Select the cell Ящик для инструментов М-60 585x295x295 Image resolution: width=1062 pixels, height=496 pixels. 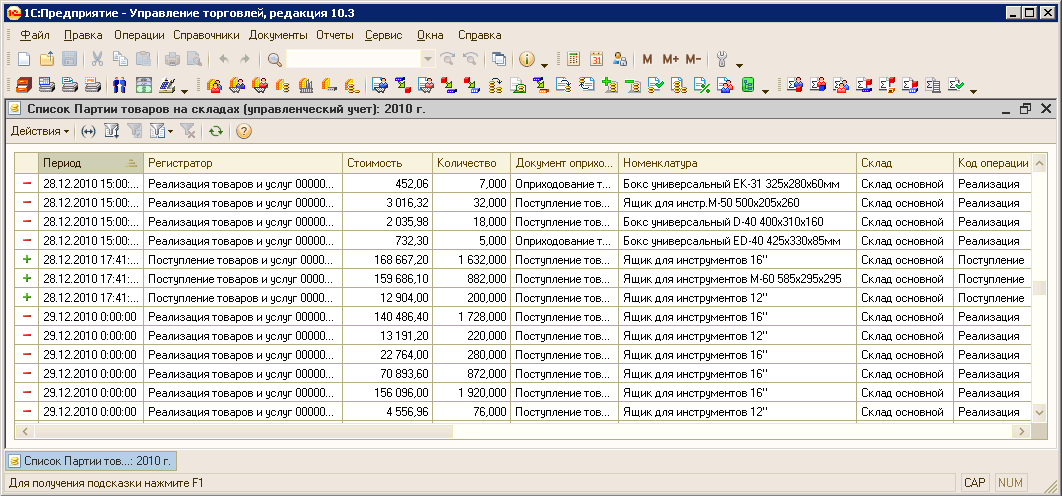point(737,278)
